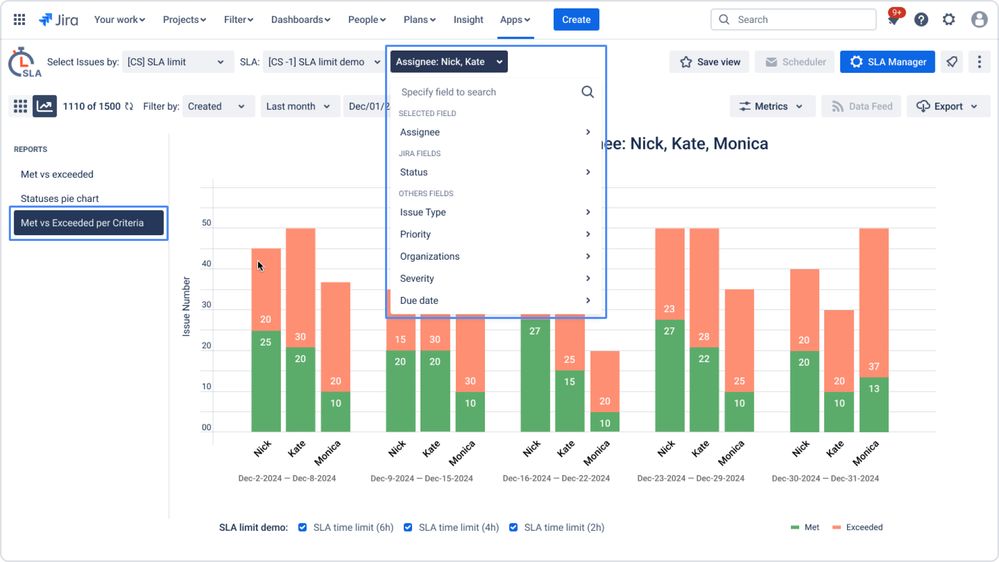This screenshot has height=562, width=999.
Task: Open the Projects menu
Action: tap(184, 20)
